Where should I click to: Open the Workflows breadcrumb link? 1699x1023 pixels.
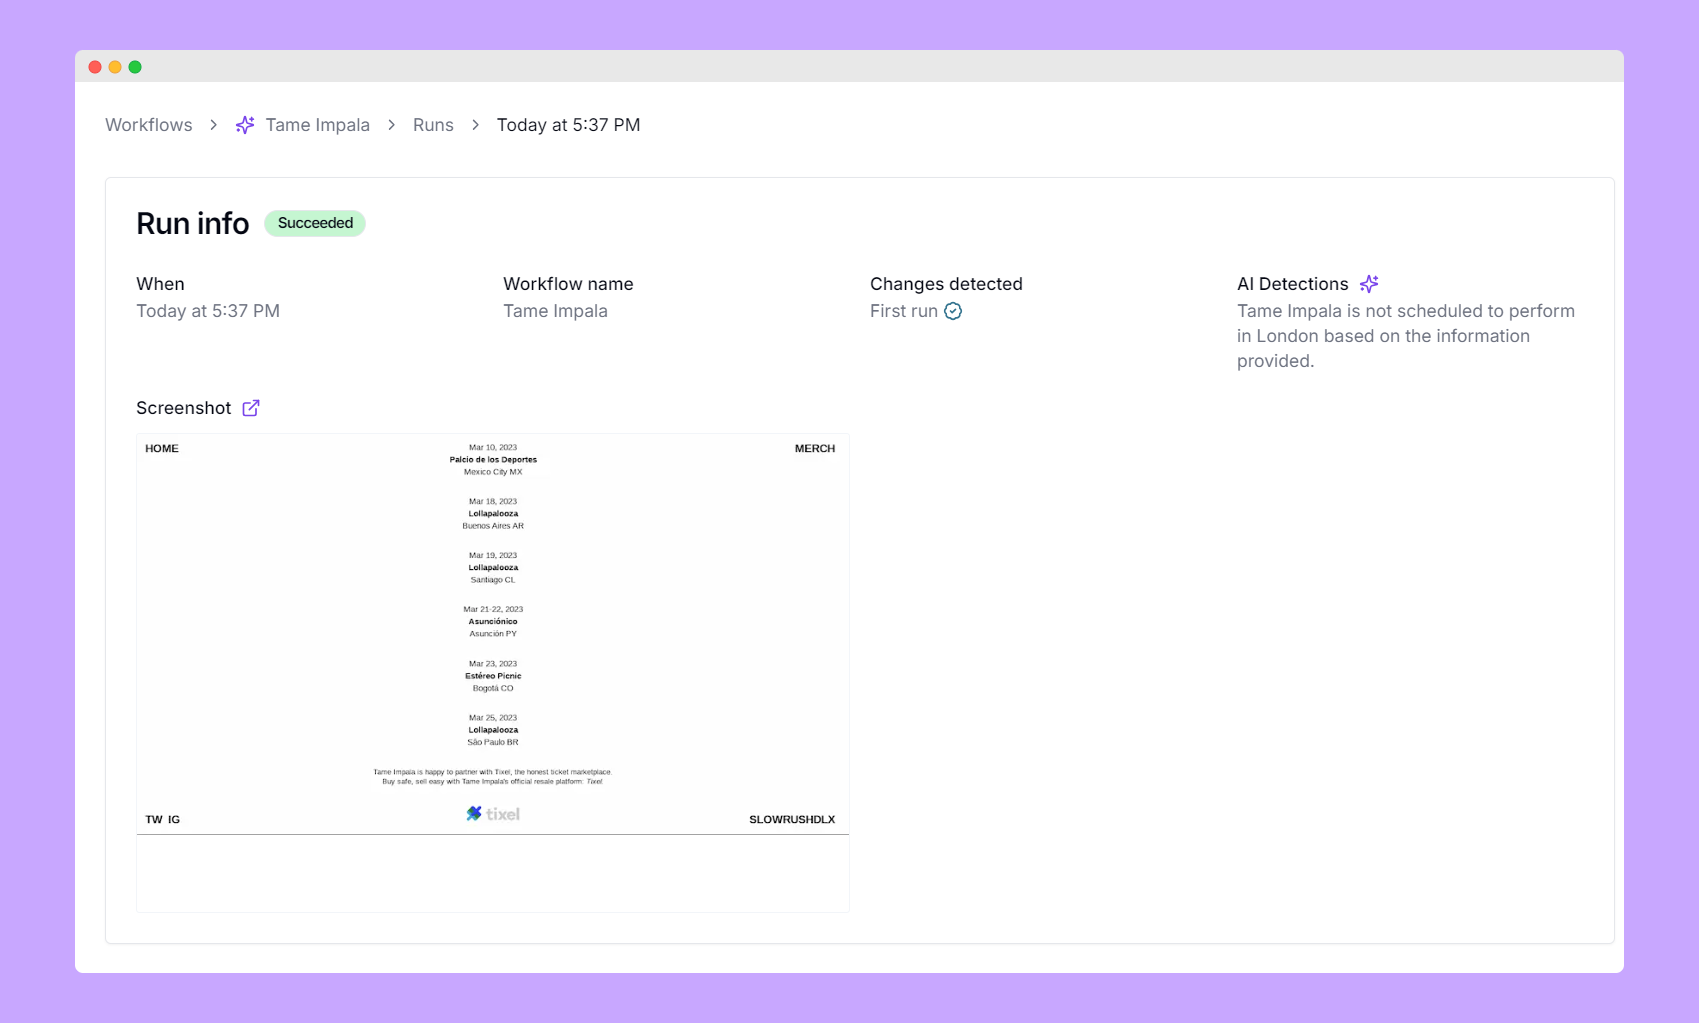point(148,125)
